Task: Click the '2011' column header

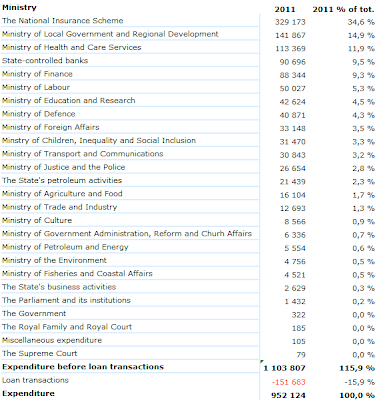Action: tap(285, 10)
